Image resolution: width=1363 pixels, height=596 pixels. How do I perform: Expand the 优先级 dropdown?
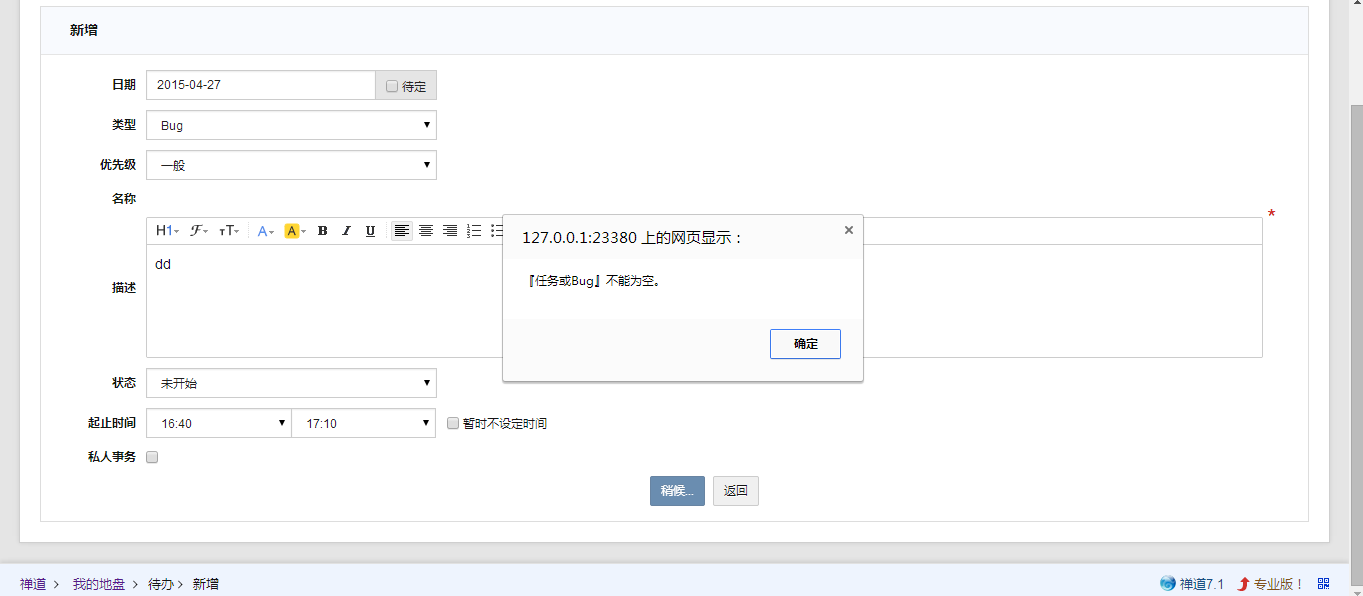click(x=291, y=165)
